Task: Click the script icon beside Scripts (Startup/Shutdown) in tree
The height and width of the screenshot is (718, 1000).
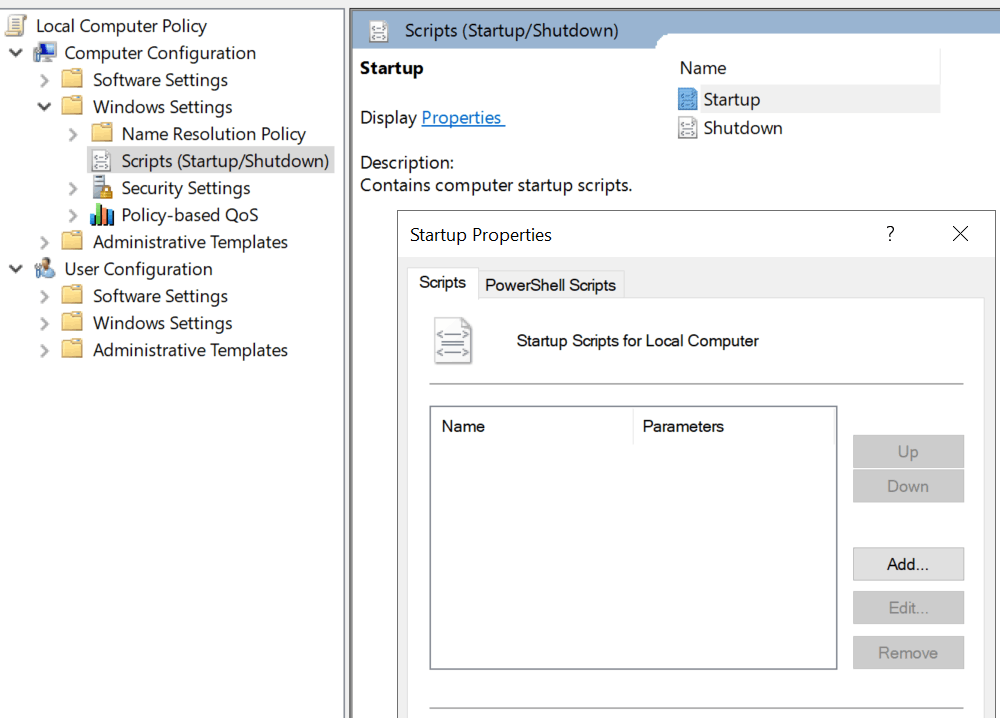Action: pyautogui.click(x=101, y=161)
